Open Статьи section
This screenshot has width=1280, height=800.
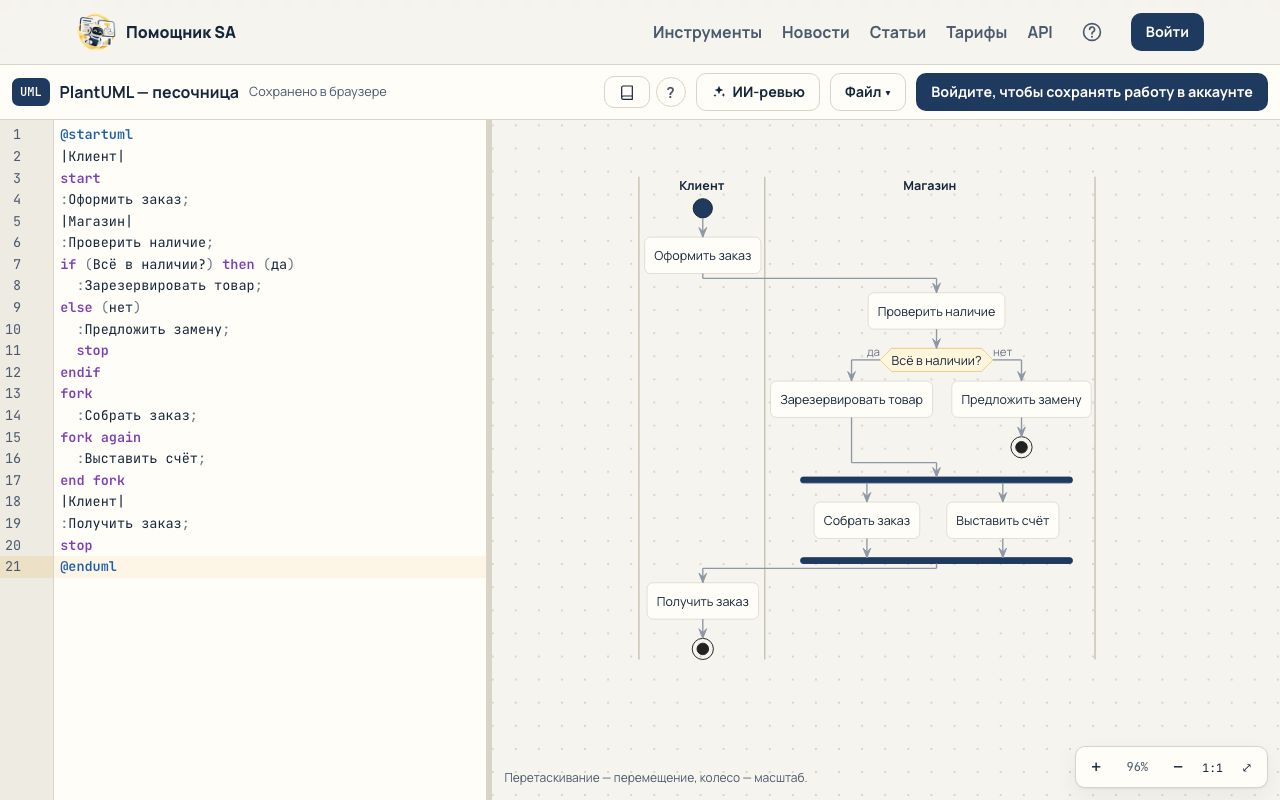897,32
